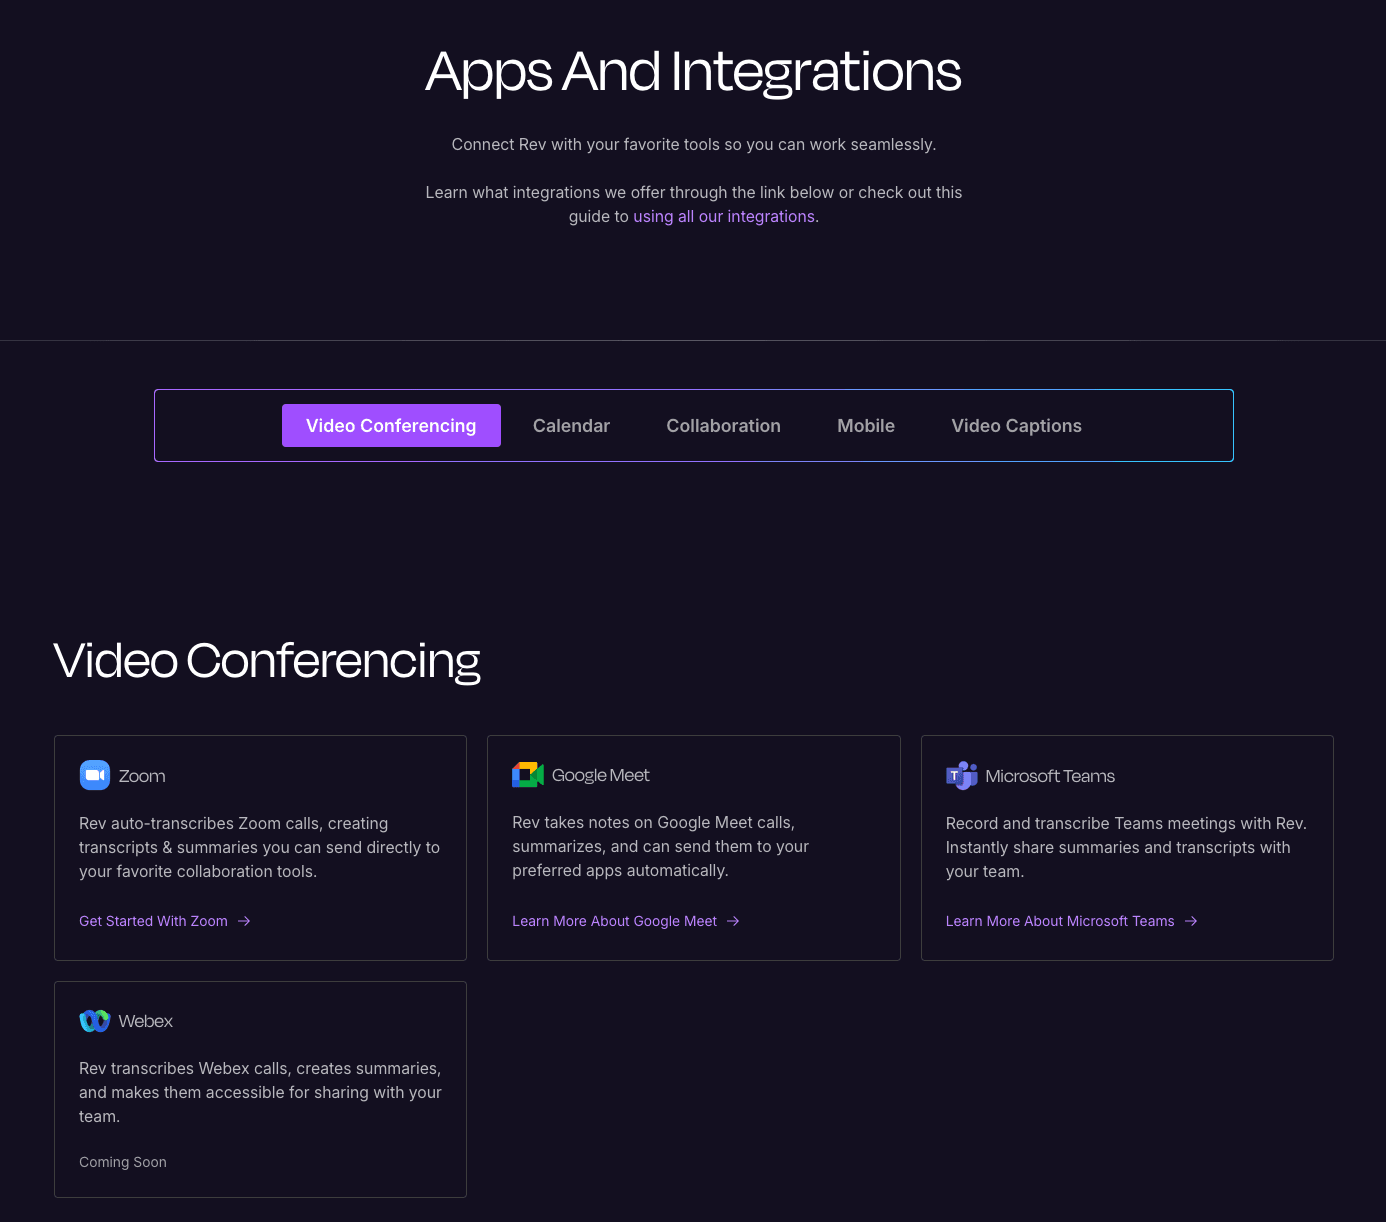Open the 'using all our integrations' link

click(724, 216)
